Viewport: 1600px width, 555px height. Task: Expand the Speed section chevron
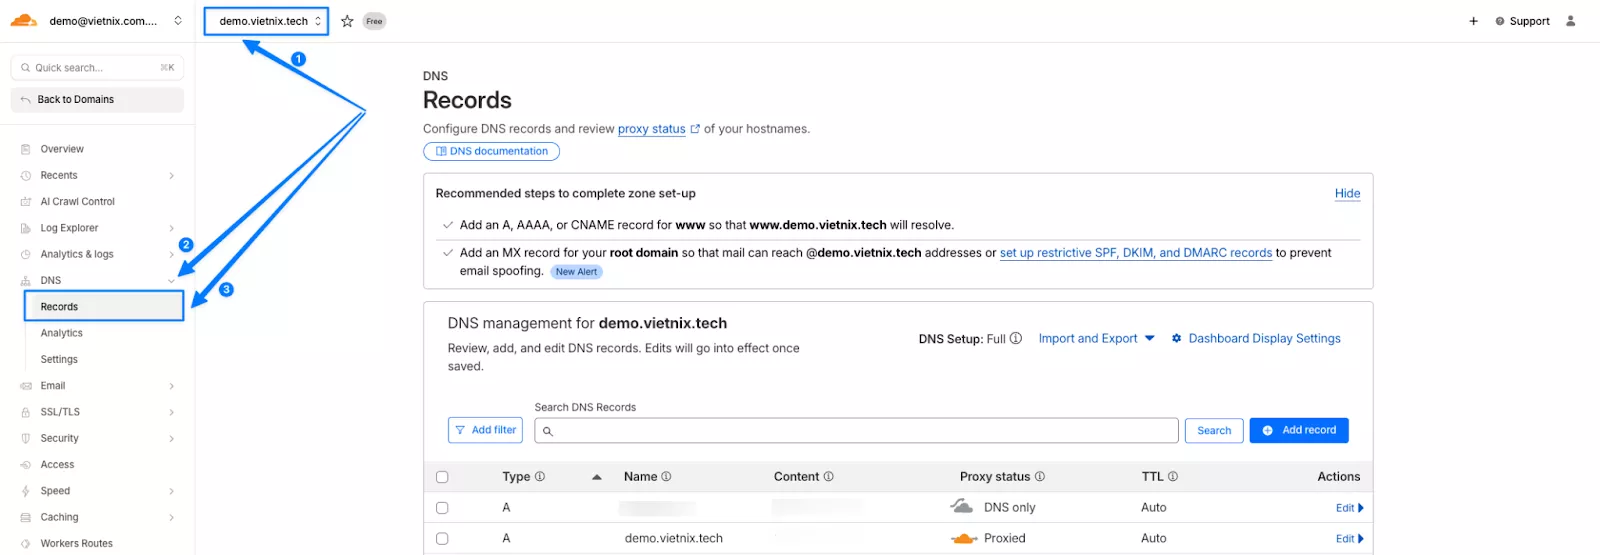pos(172,491)
